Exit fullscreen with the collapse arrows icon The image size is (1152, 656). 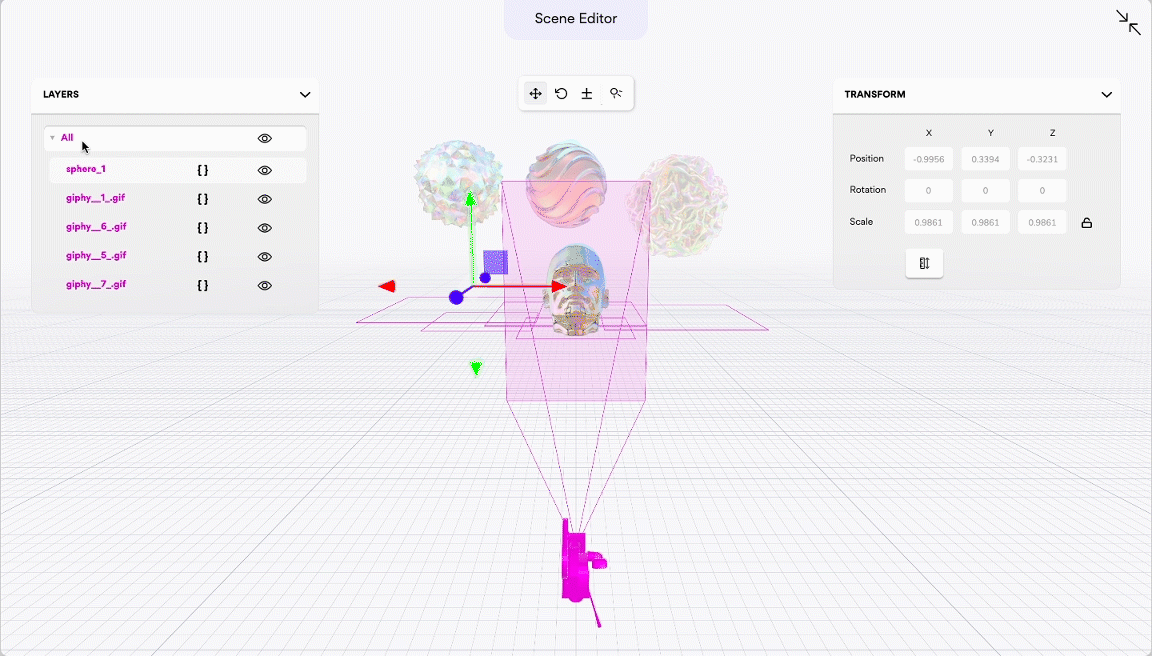point(1128,23)
